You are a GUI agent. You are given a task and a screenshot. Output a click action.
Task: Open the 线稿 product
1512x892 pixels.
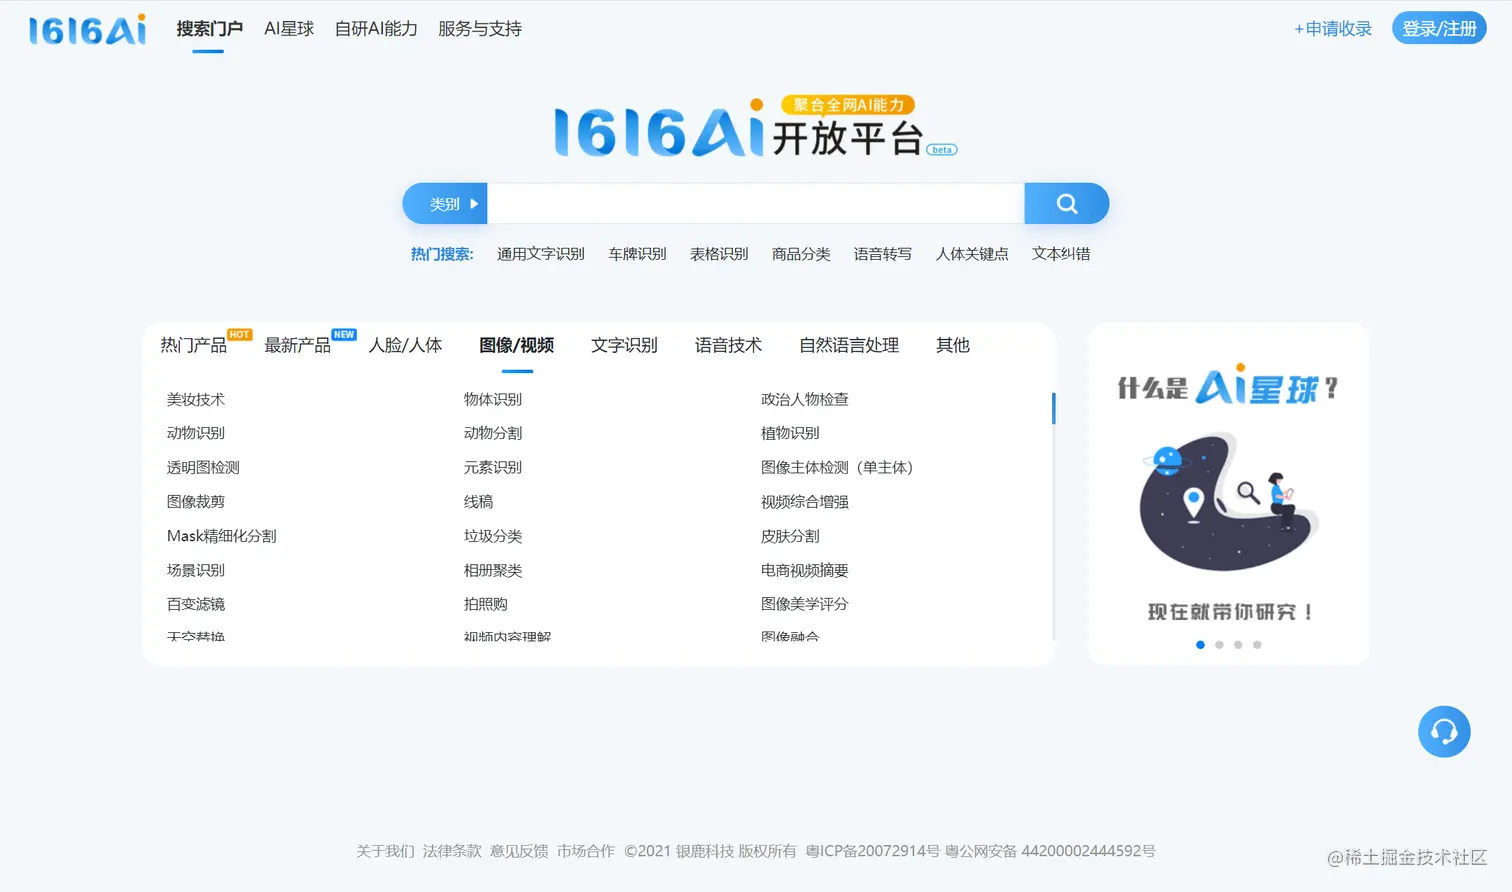pos(479,501)
